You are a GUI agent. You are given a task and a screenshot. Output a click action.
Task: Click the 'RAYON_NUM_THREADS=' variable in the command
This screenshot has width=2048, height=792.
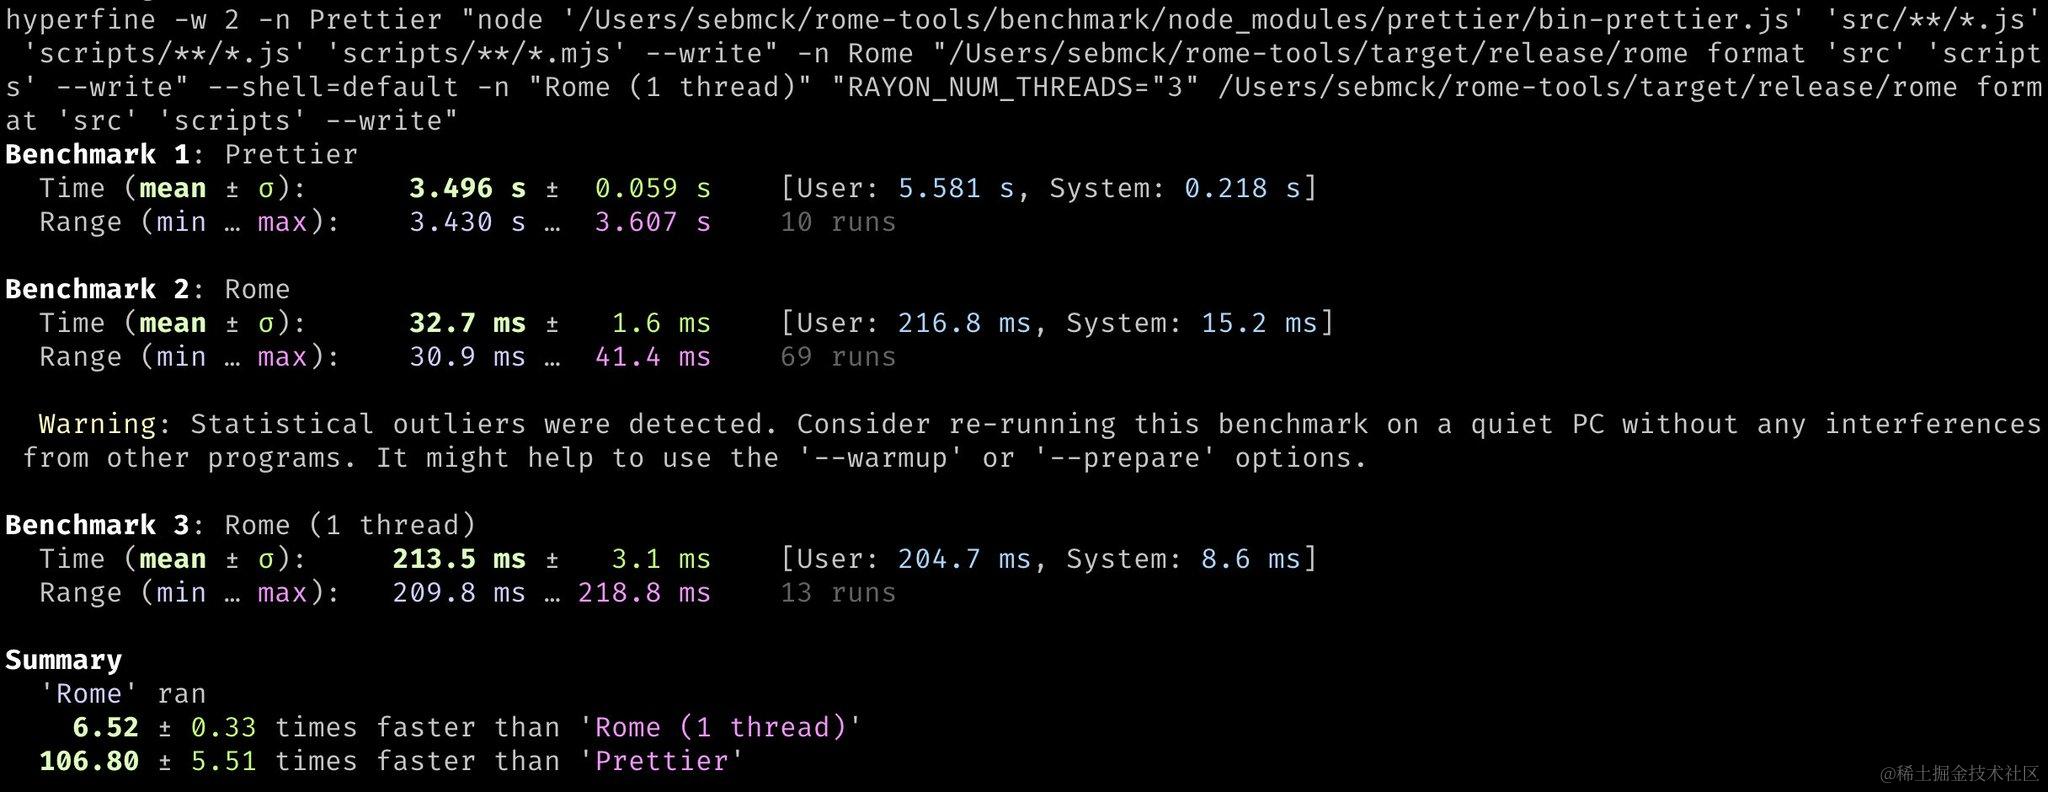tap(998, 87)
